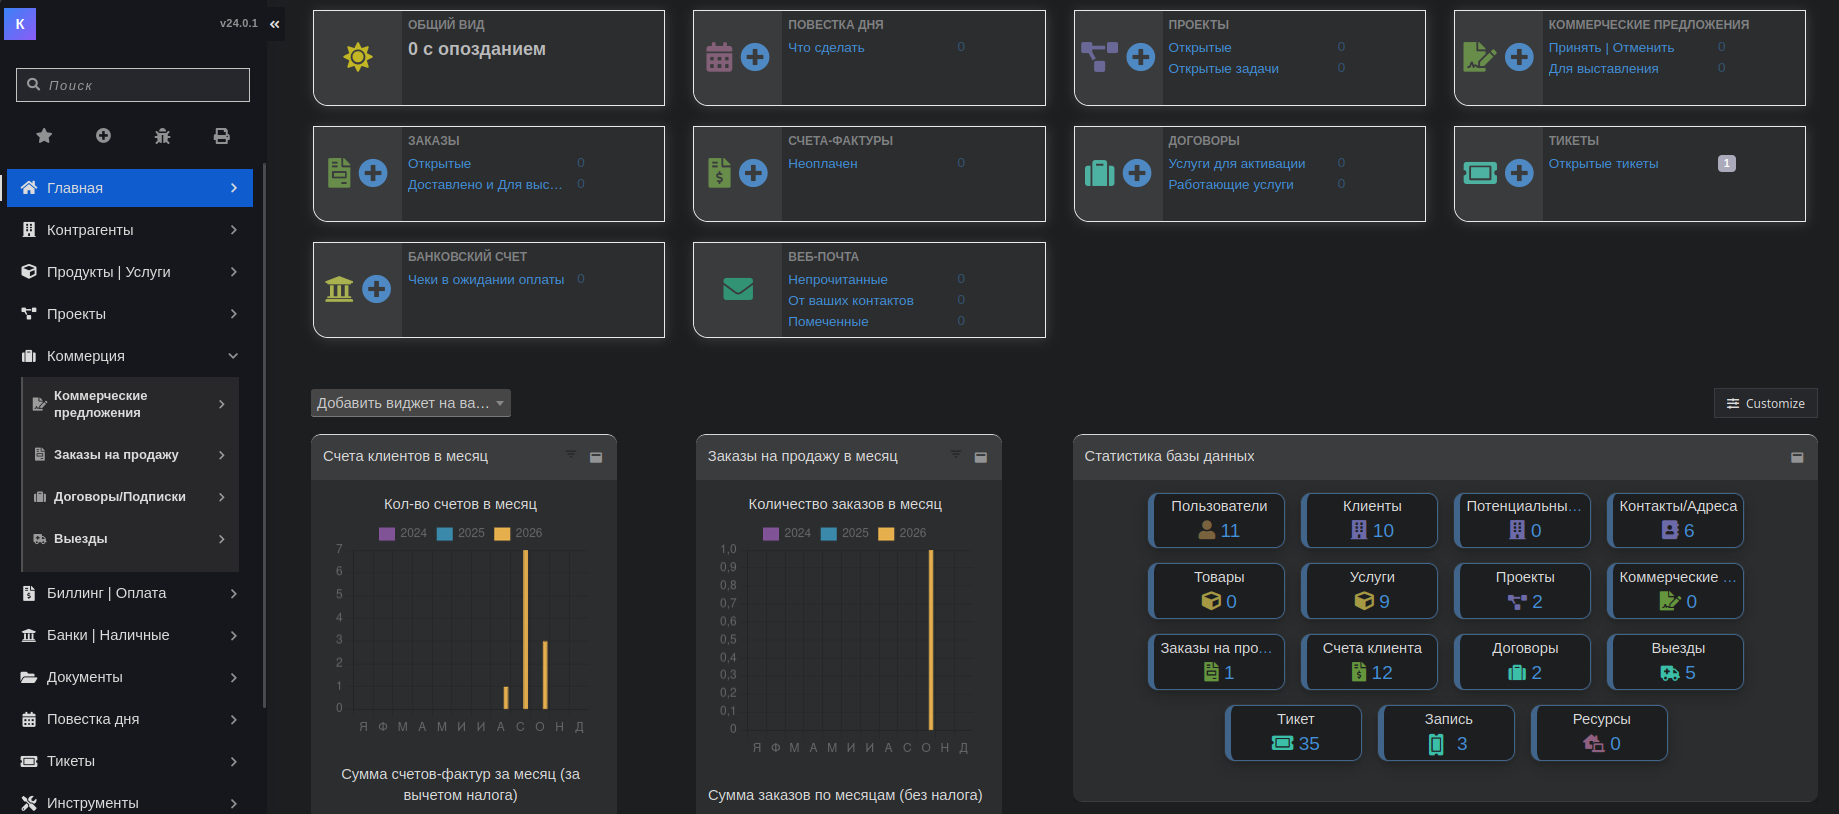Open the Биллинг | Оплата menu
The image size is (1839, 814).
coord(130,593)
